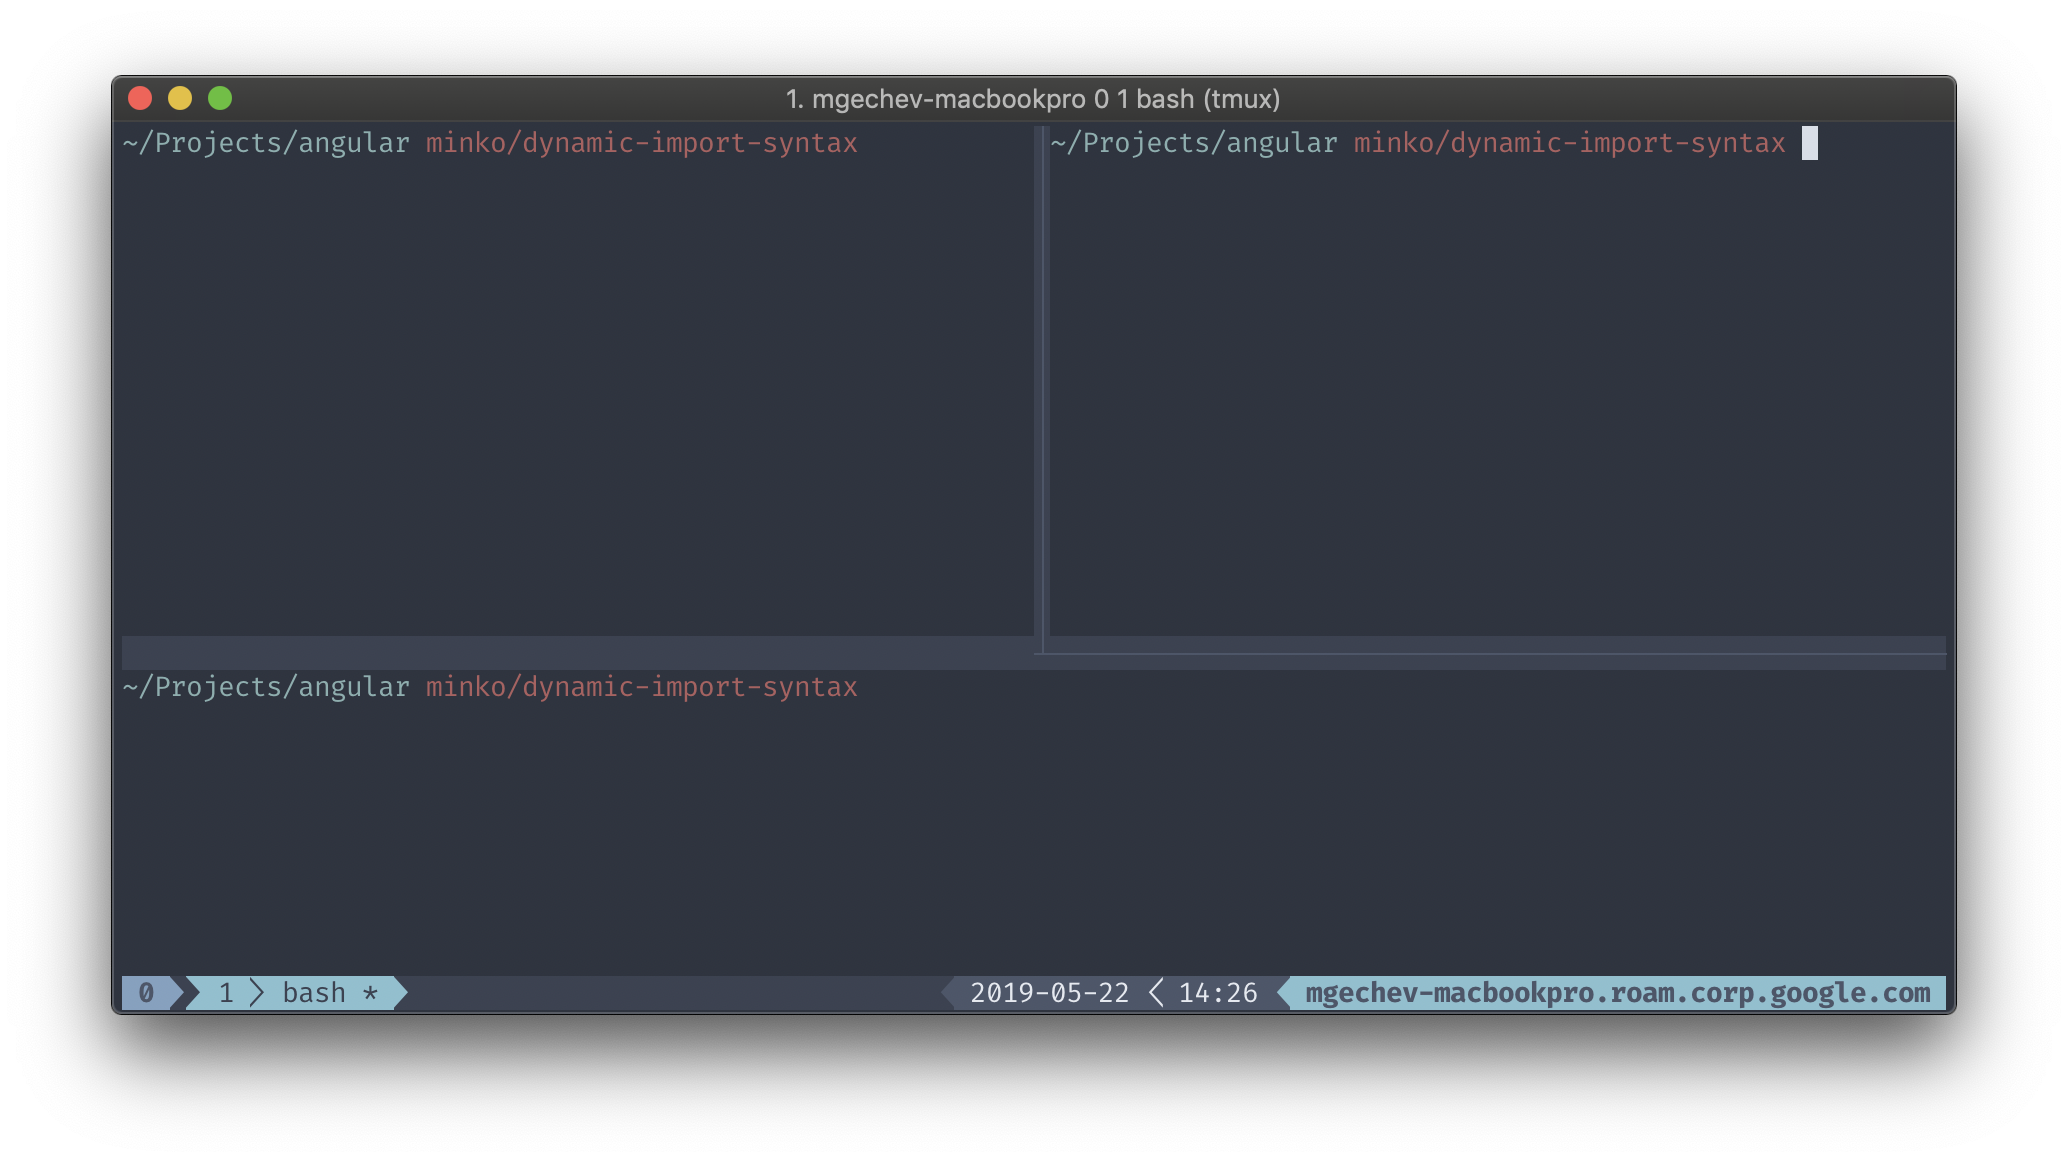Click the date segment 2019-05-22
This screenshot has height=1162, width=2068.
(1047, 992)
